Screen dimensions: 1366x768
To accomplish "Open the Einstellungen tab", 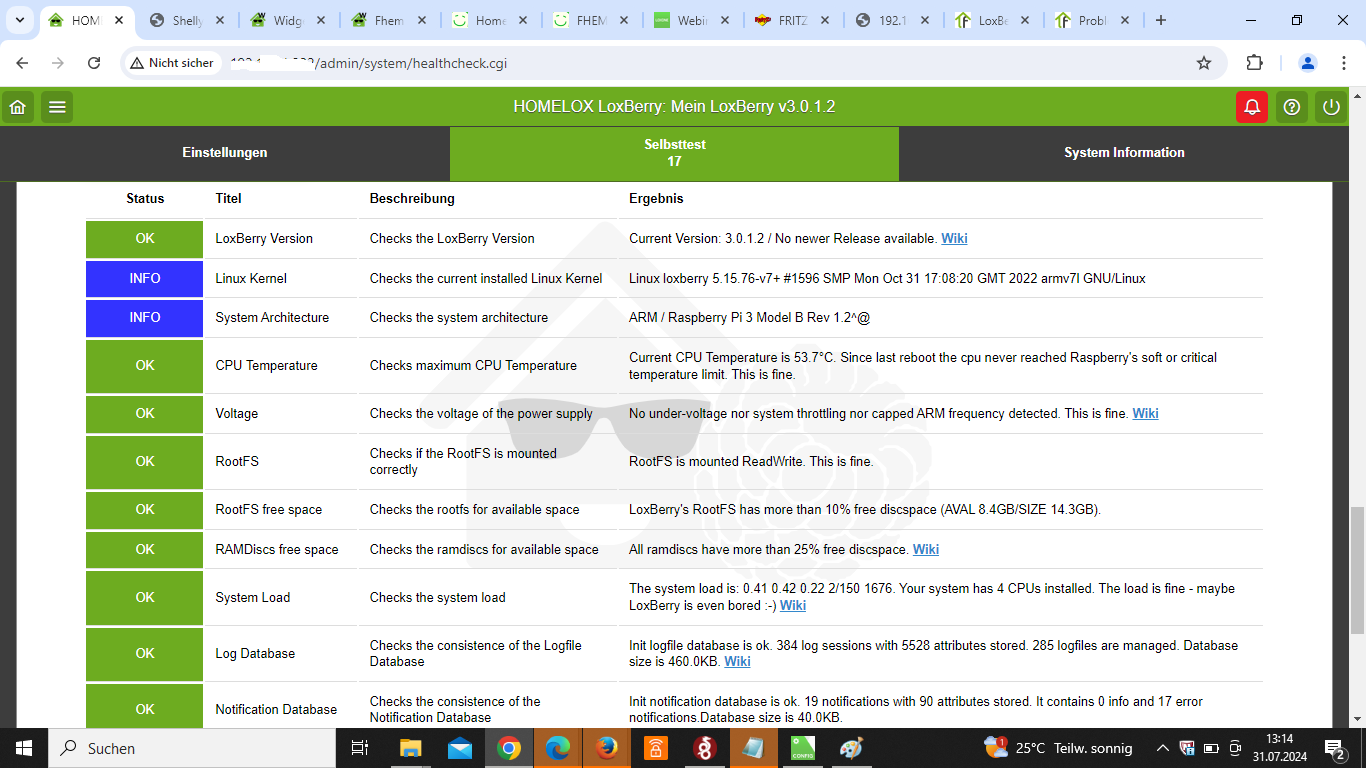I will click(225, 153).
